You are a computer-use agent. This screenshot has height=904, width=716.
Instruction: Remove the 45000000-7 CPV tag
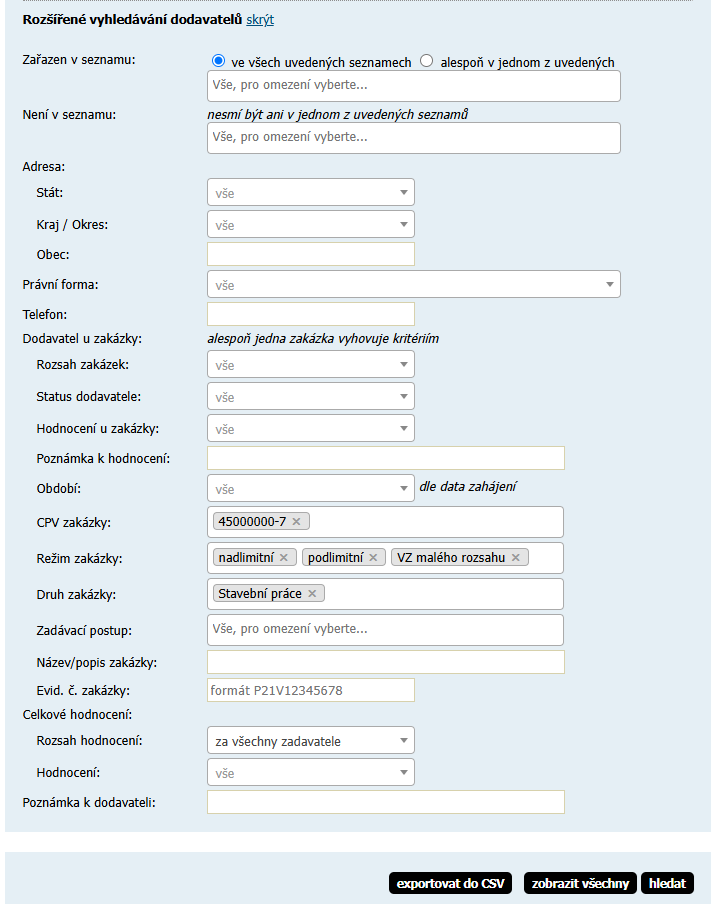296,522
